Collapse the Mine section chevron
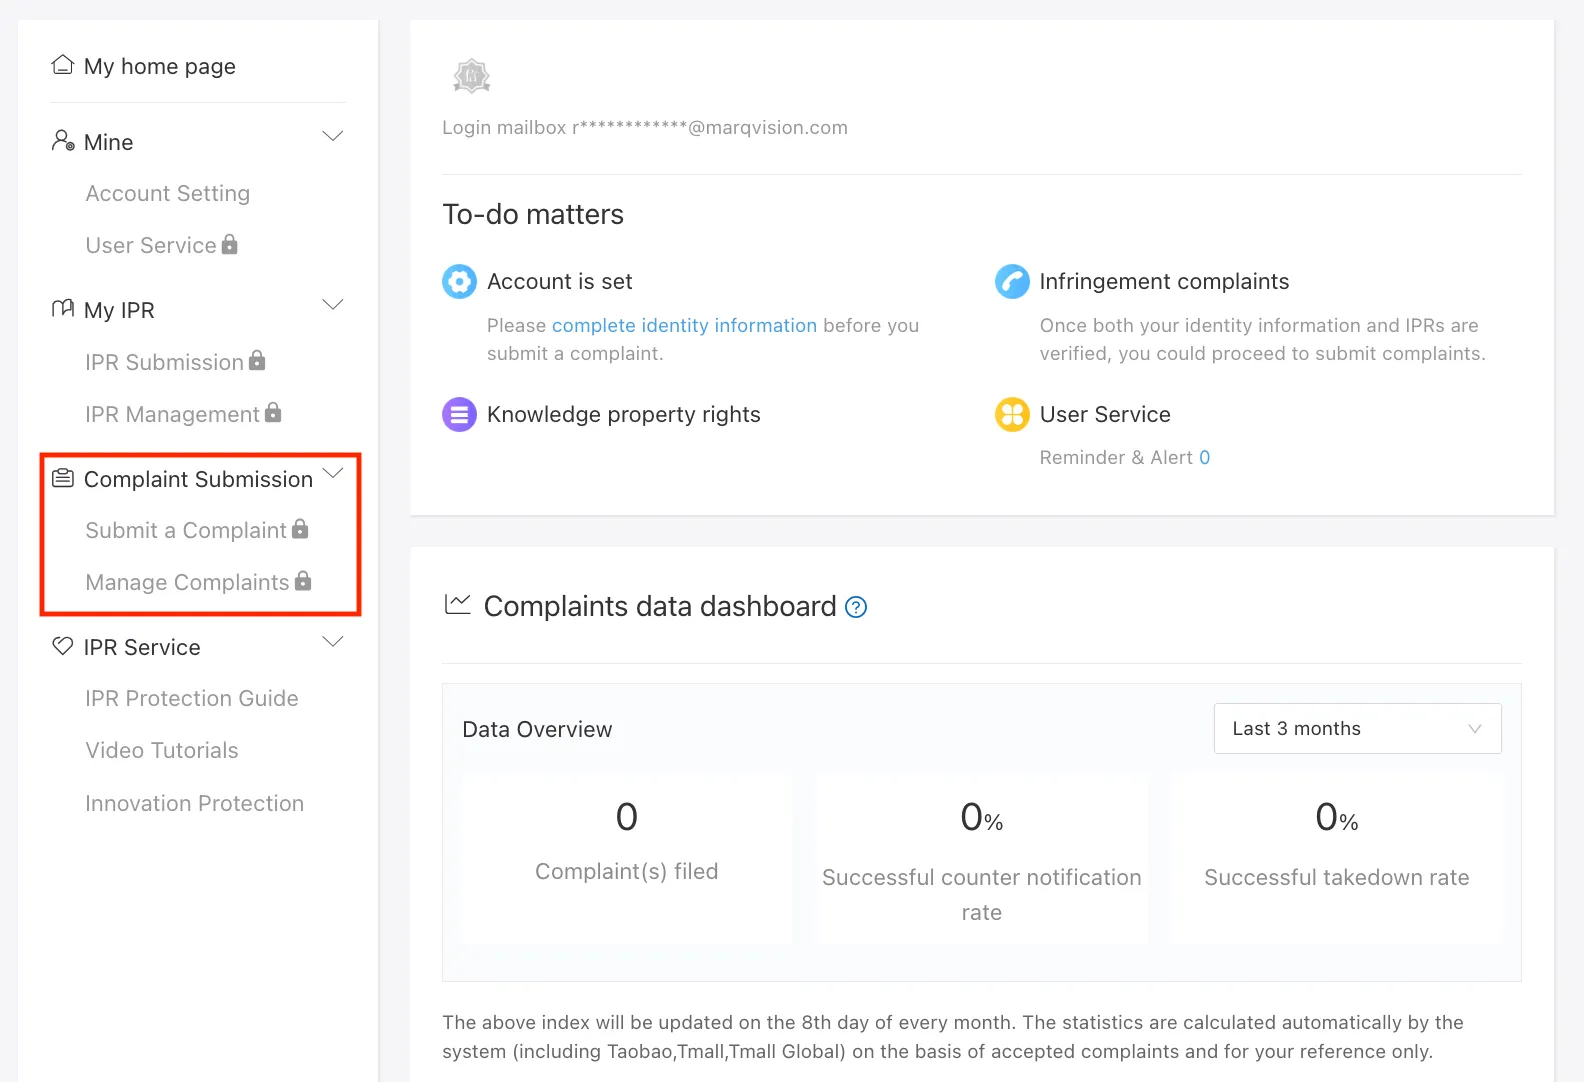 pos(333,136)
